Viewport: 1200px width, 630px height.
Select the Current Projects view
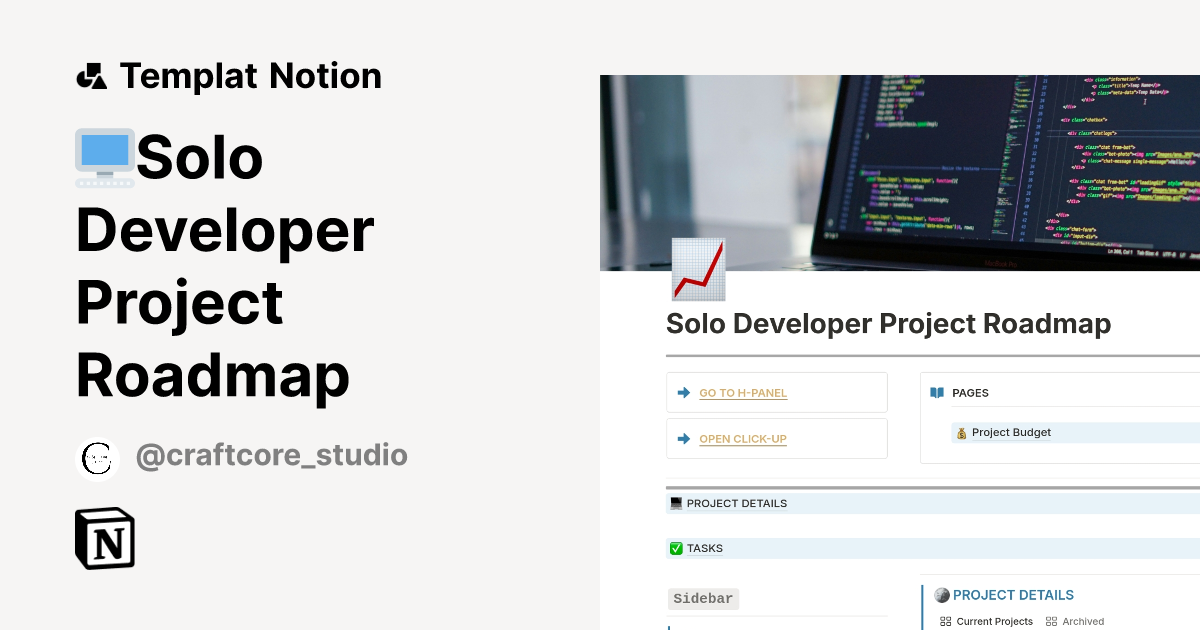pos(994,621)
